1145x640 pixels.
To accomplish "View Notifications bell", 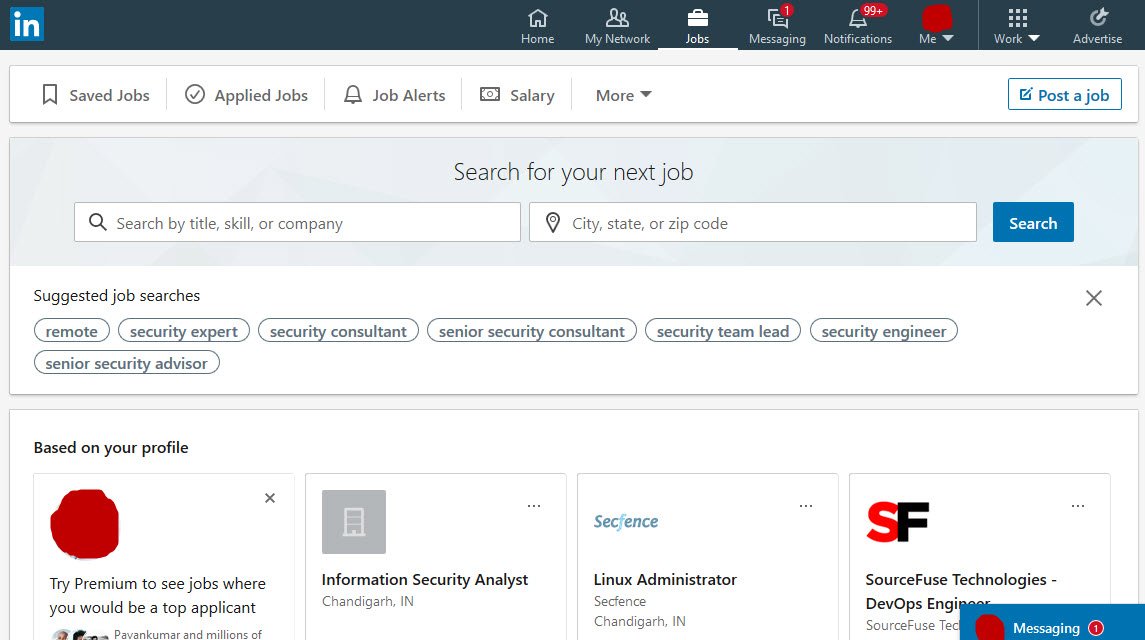I will point(858,26).
